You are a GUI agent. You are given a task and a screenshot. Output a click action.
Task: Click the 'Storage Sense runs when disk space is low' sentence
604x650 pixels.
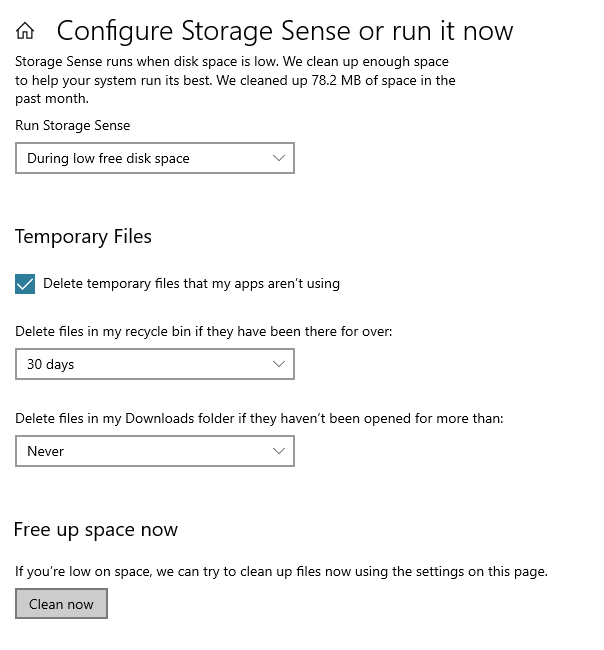coord(146,61)
